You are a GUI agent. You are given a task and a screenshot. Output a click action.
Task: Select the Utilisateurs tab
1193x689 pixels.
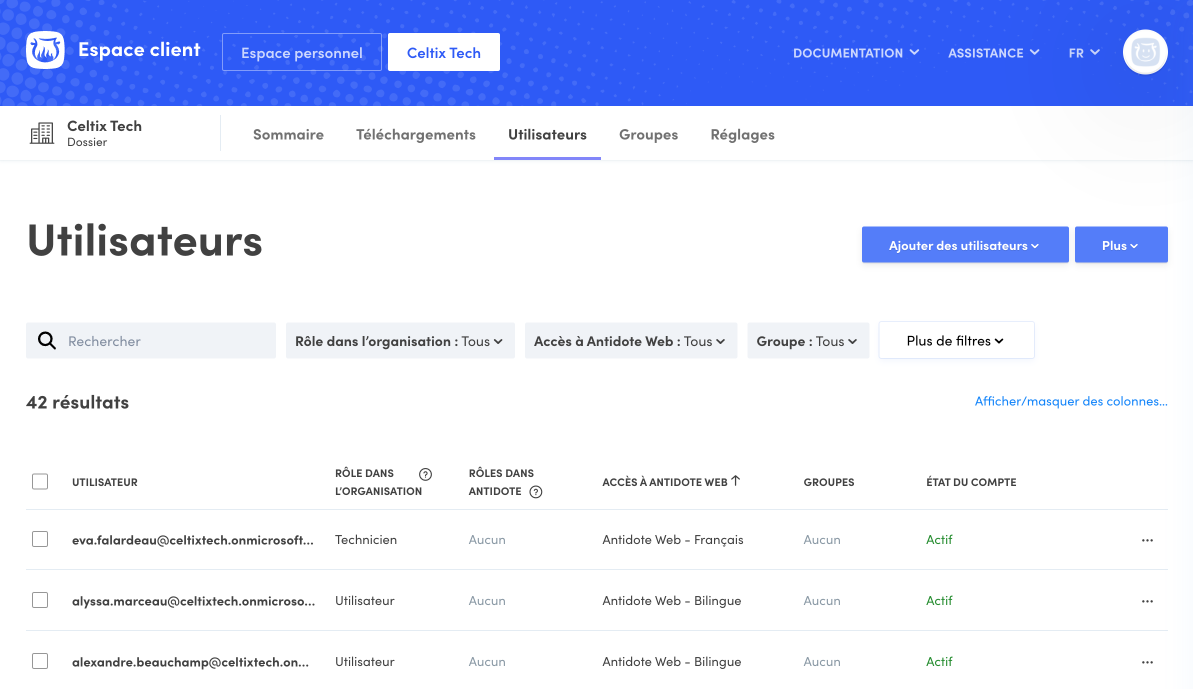coord(547,135)
